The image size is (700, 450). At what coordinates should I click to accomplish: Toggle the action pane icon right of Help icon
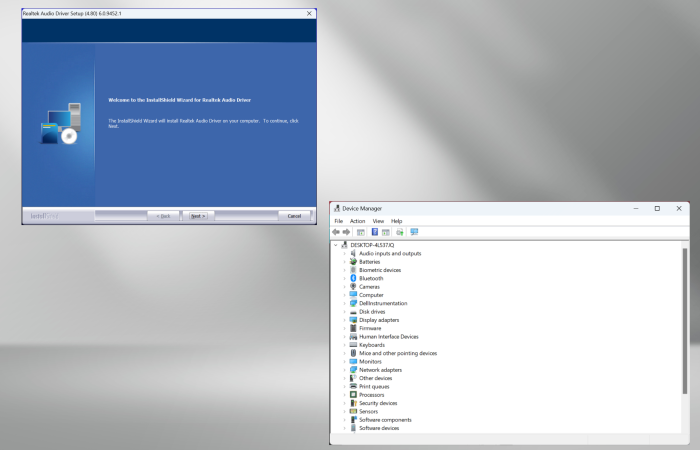pos(386,232)
